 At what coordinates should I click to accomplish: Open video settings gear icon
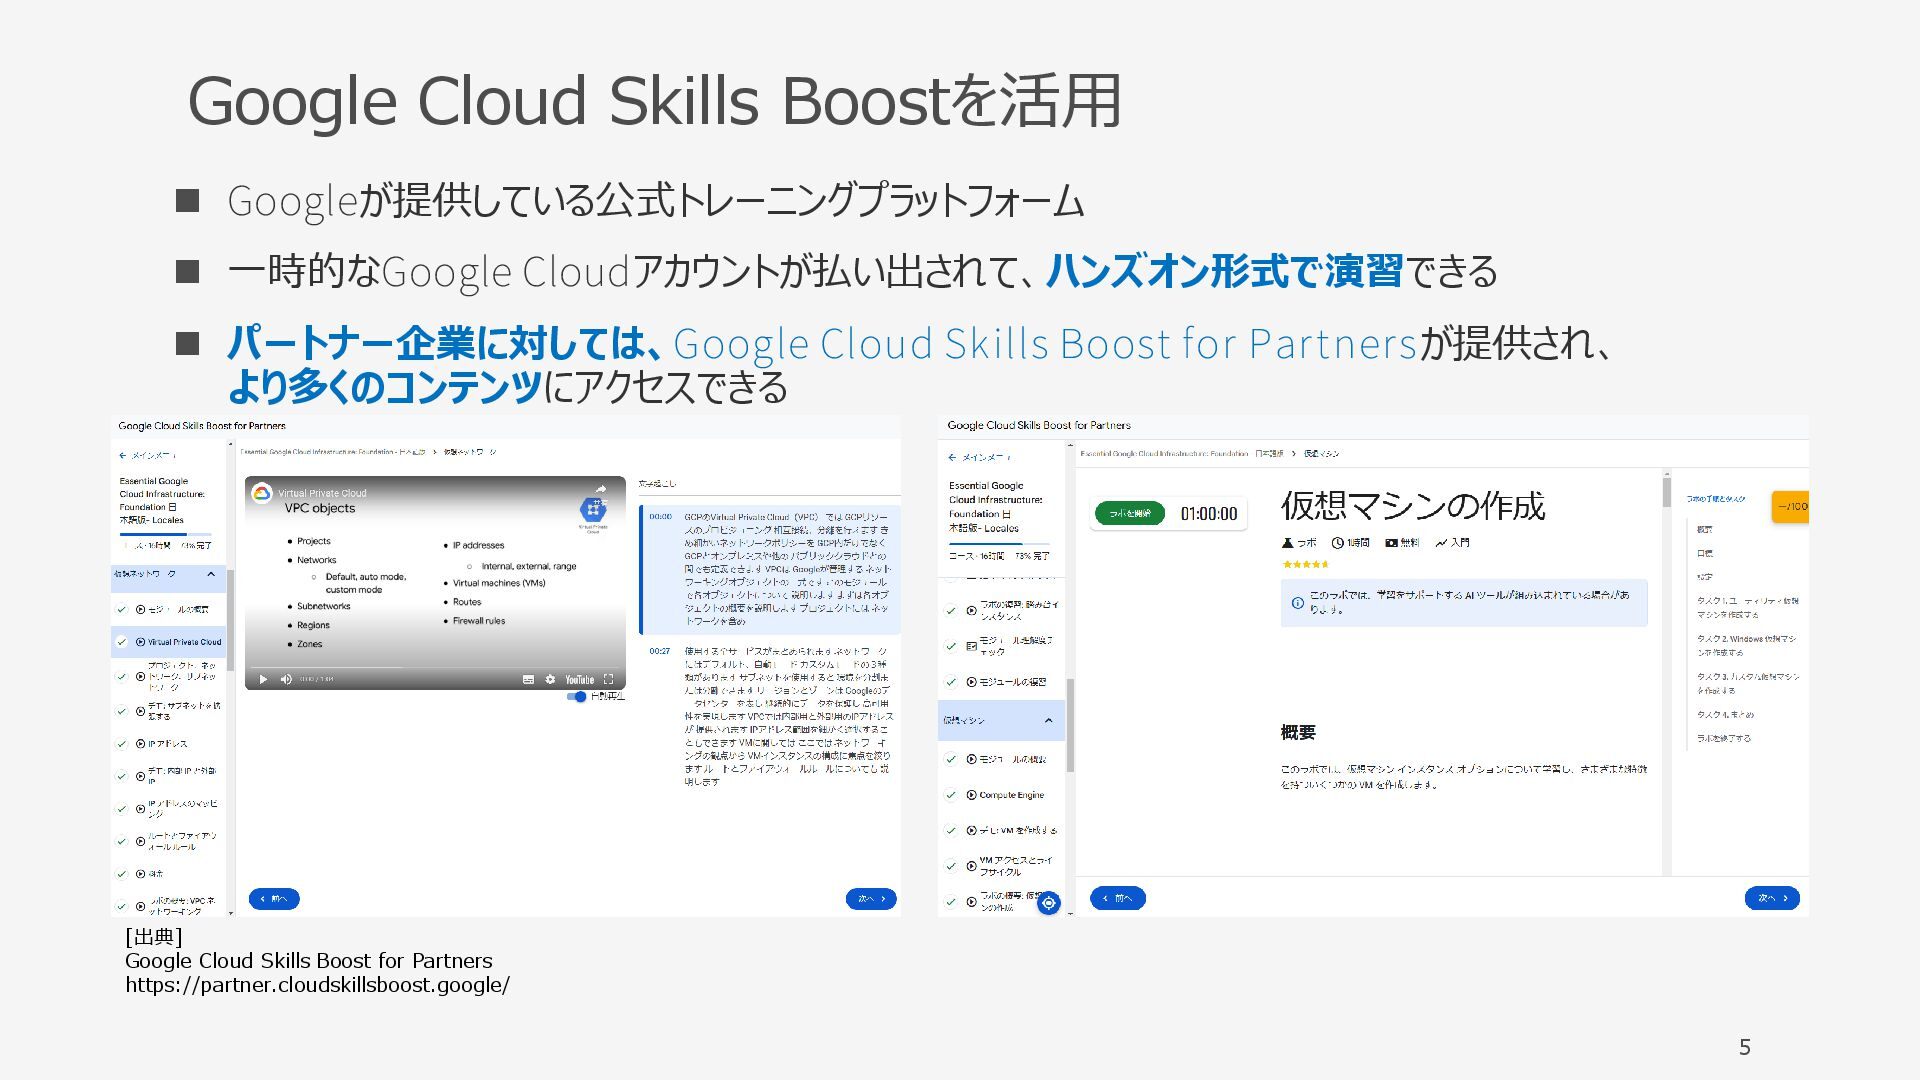coord(550,680)
